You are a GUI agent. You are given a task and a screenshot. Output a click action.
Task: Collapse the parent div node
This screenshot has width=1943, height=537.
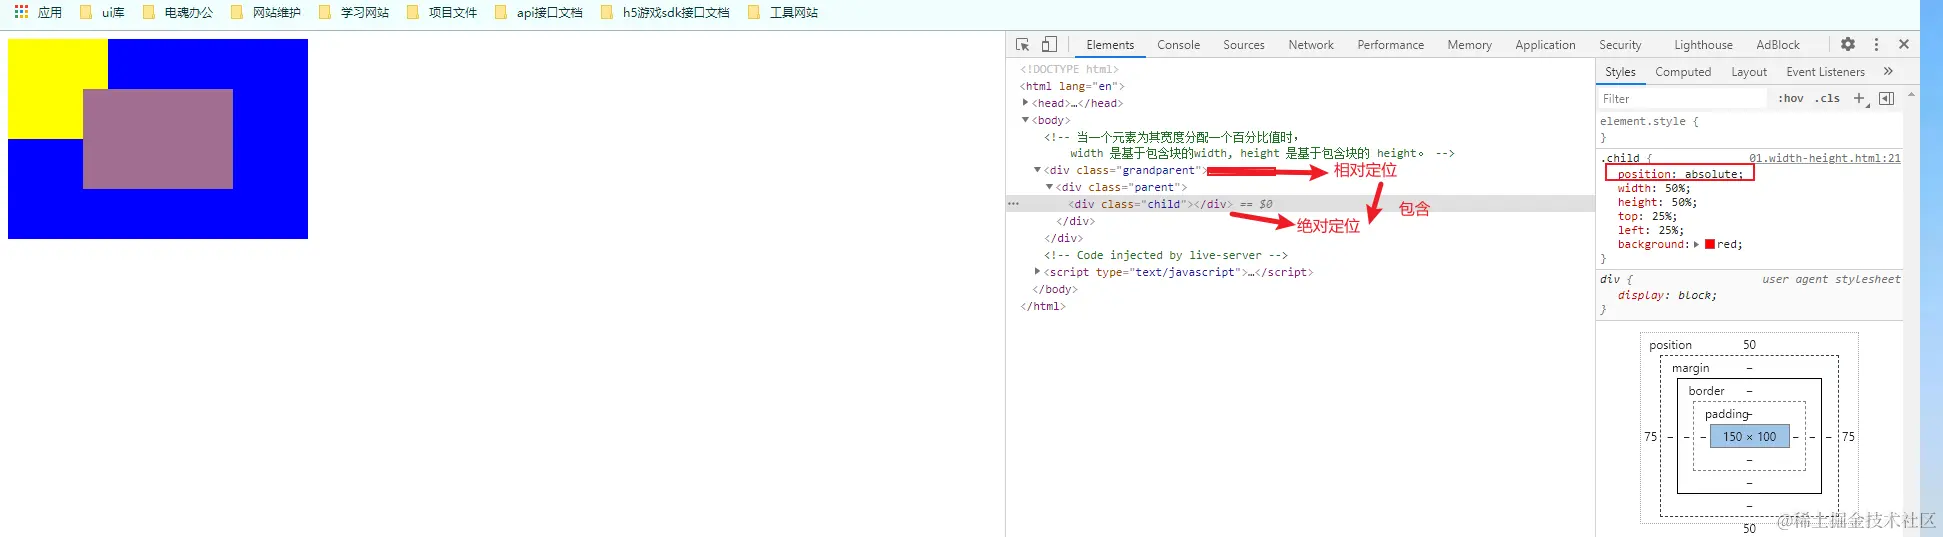coord(1049,187)
